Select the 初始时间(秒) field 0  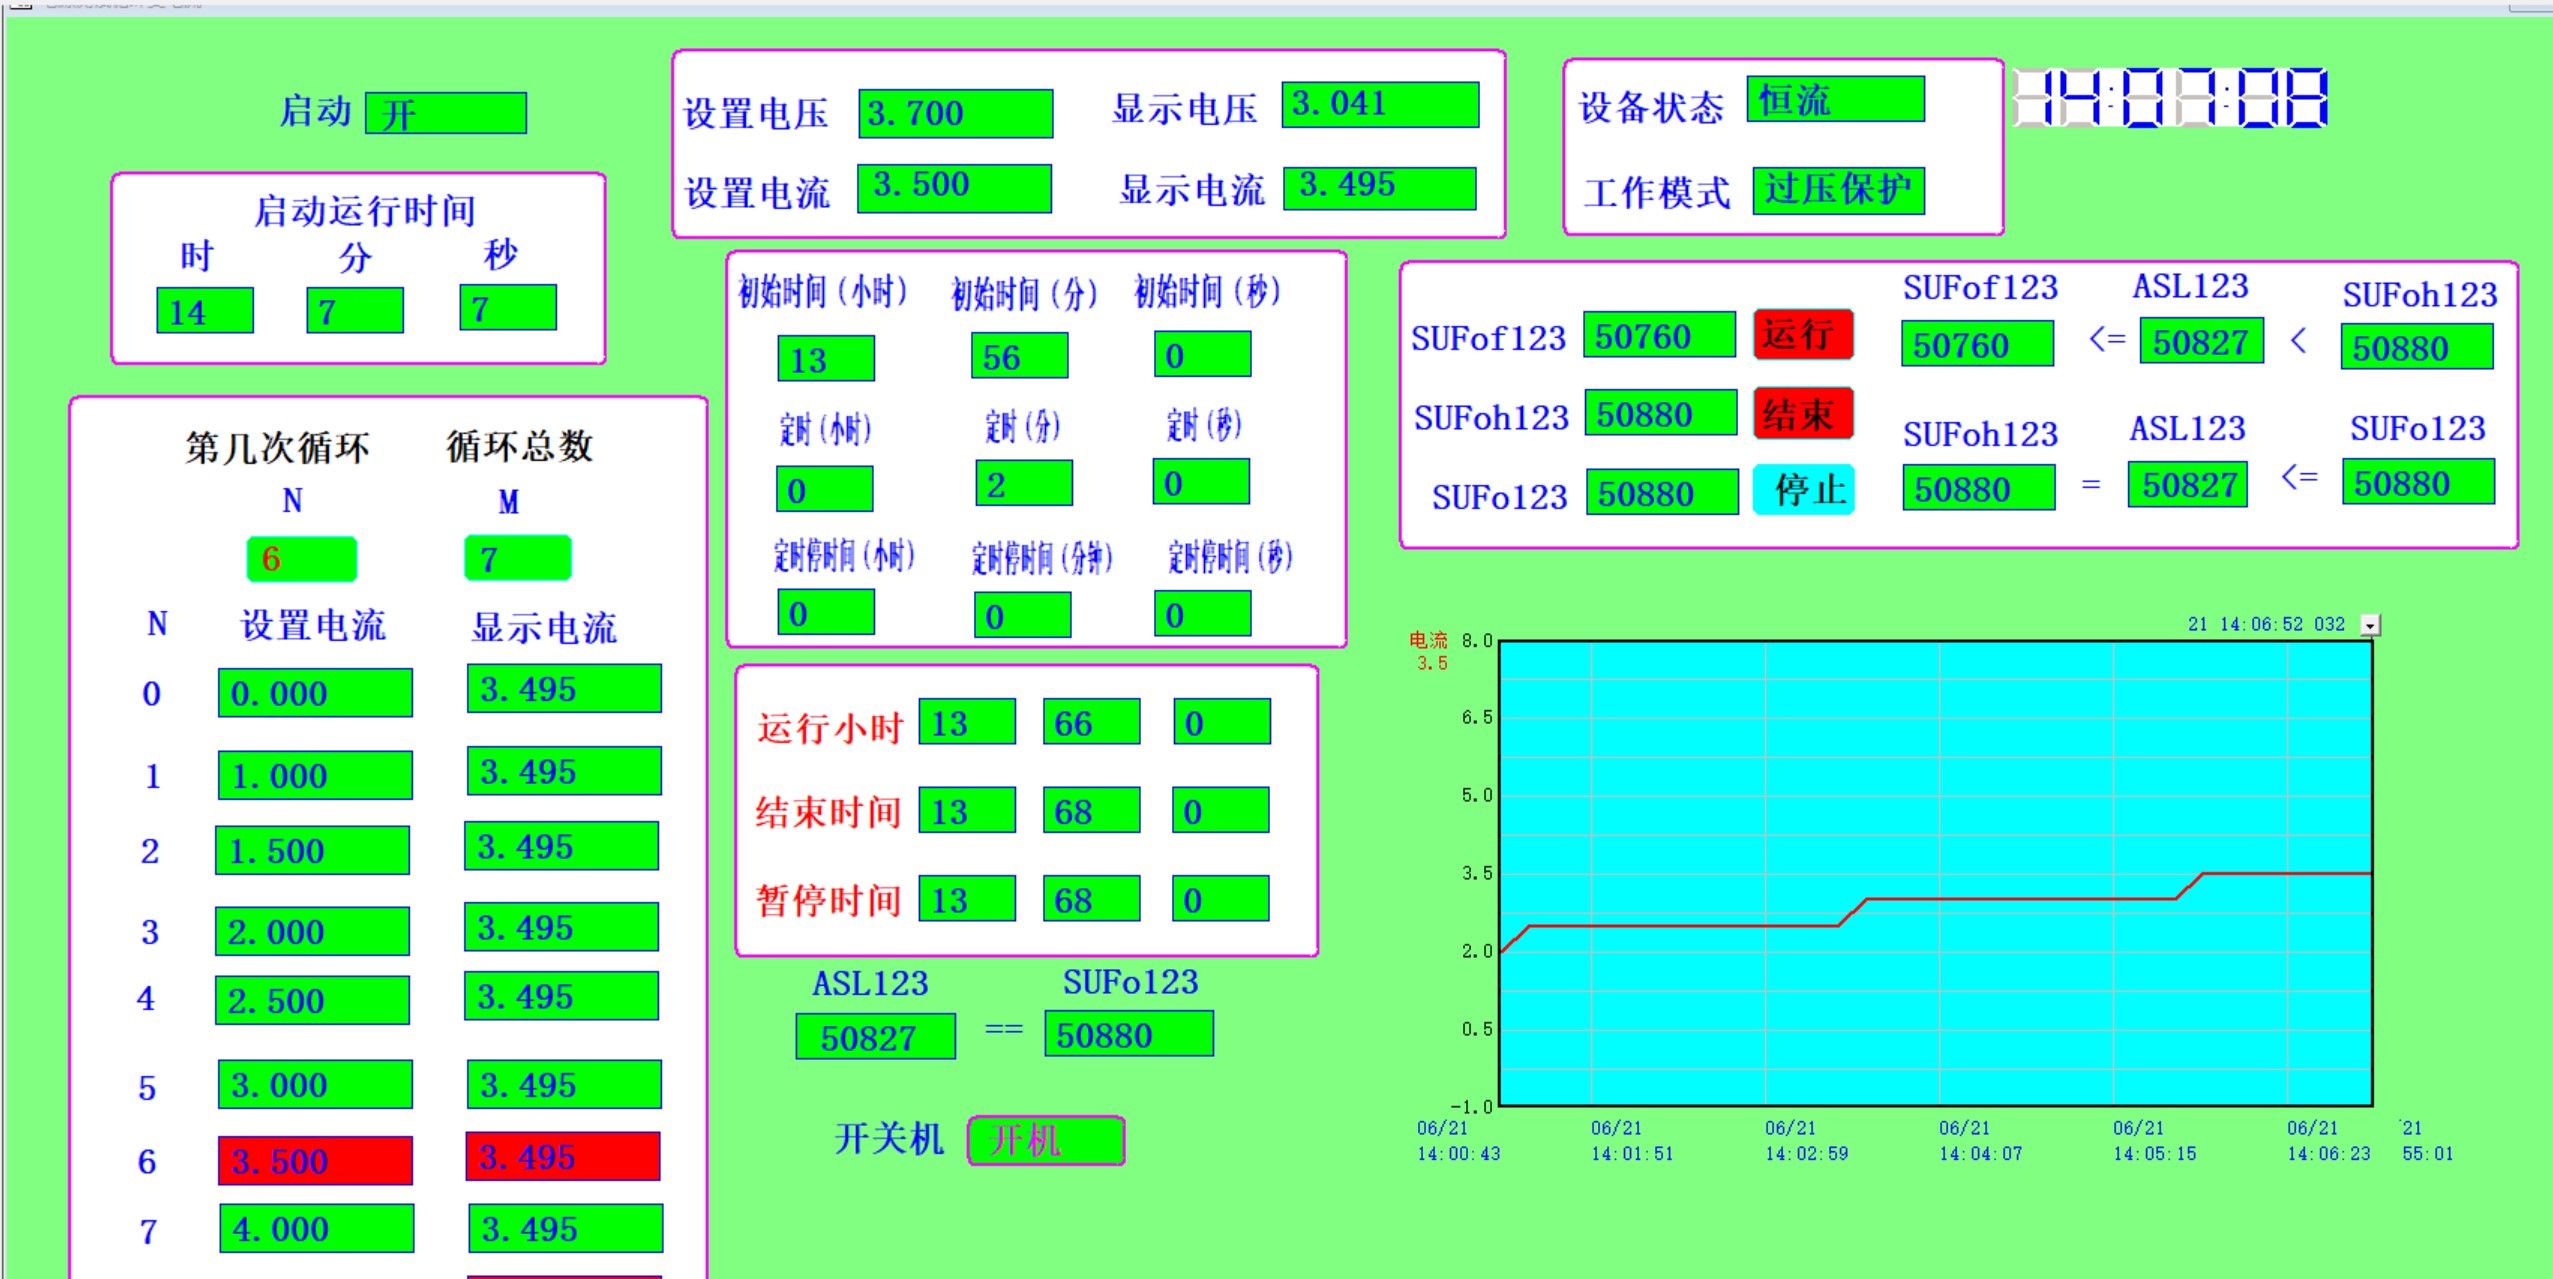pyautogui.click(x=1202, y=354)
